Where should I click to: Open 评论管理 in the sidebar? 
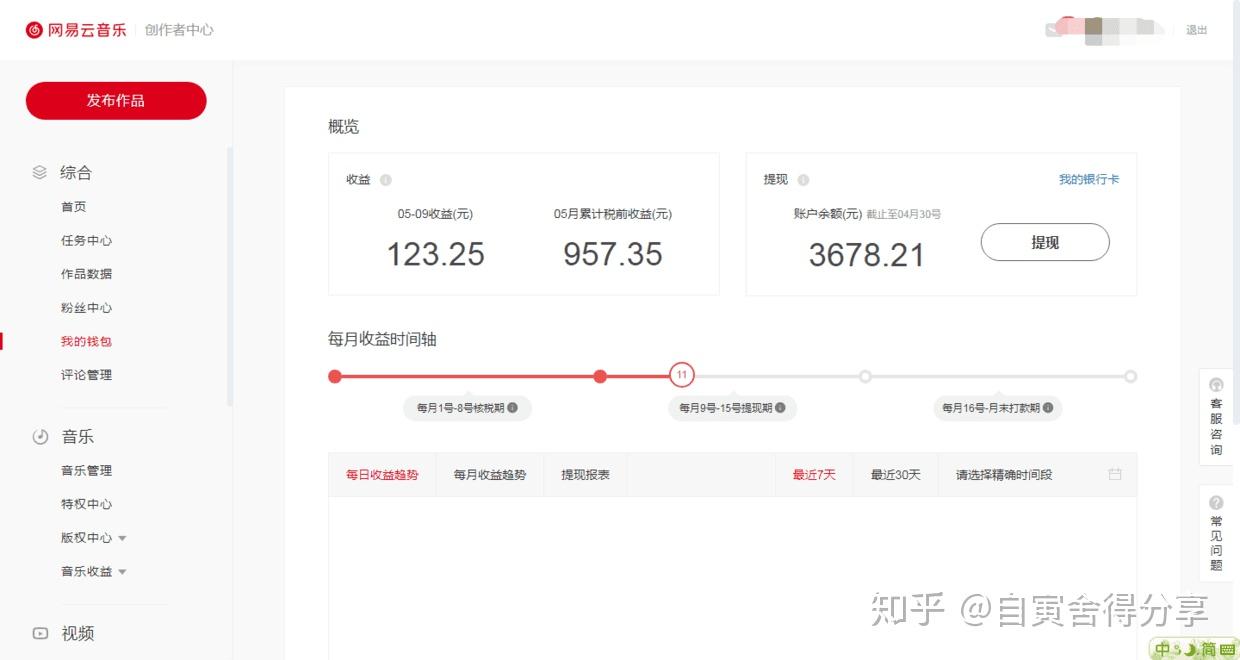tap(86, 375)
